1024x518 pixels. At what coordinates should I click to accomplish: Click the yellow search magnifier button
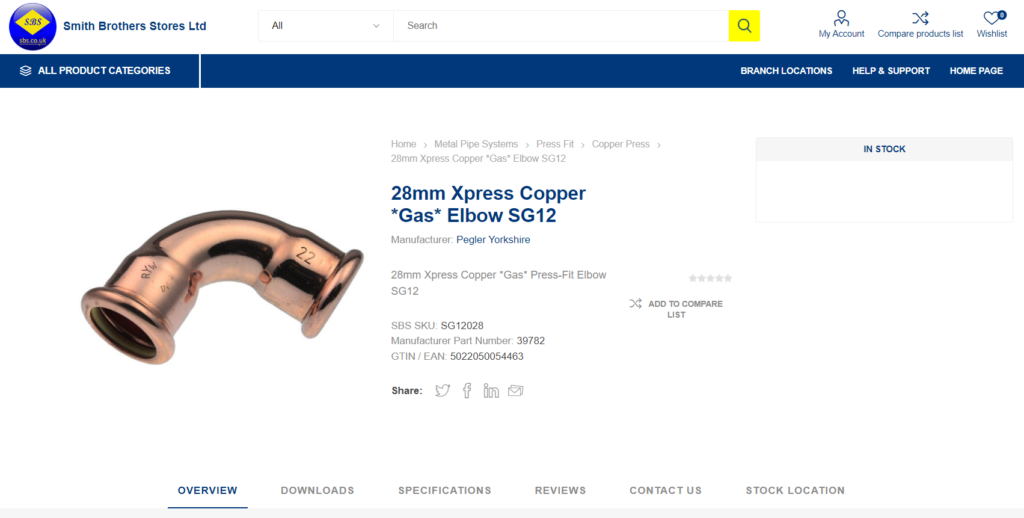744,26
